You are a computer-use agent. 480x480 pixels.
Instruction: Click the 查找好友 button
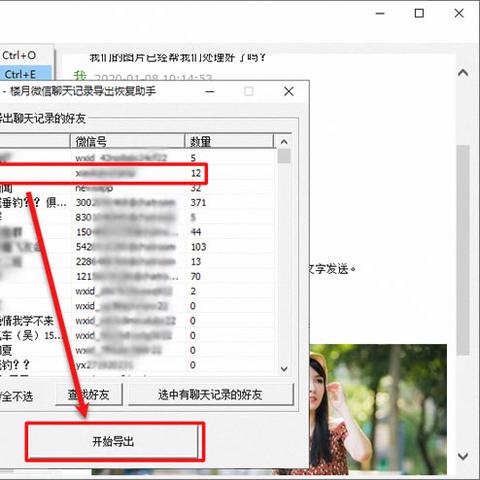coord(89,395)
